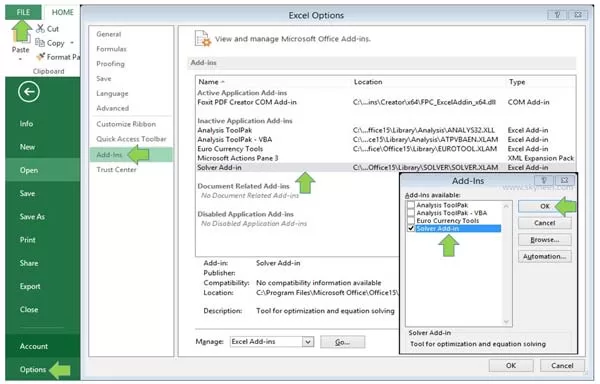Click the Copy icon
This screenshot has width=600, height=384.
click(40, 42)
